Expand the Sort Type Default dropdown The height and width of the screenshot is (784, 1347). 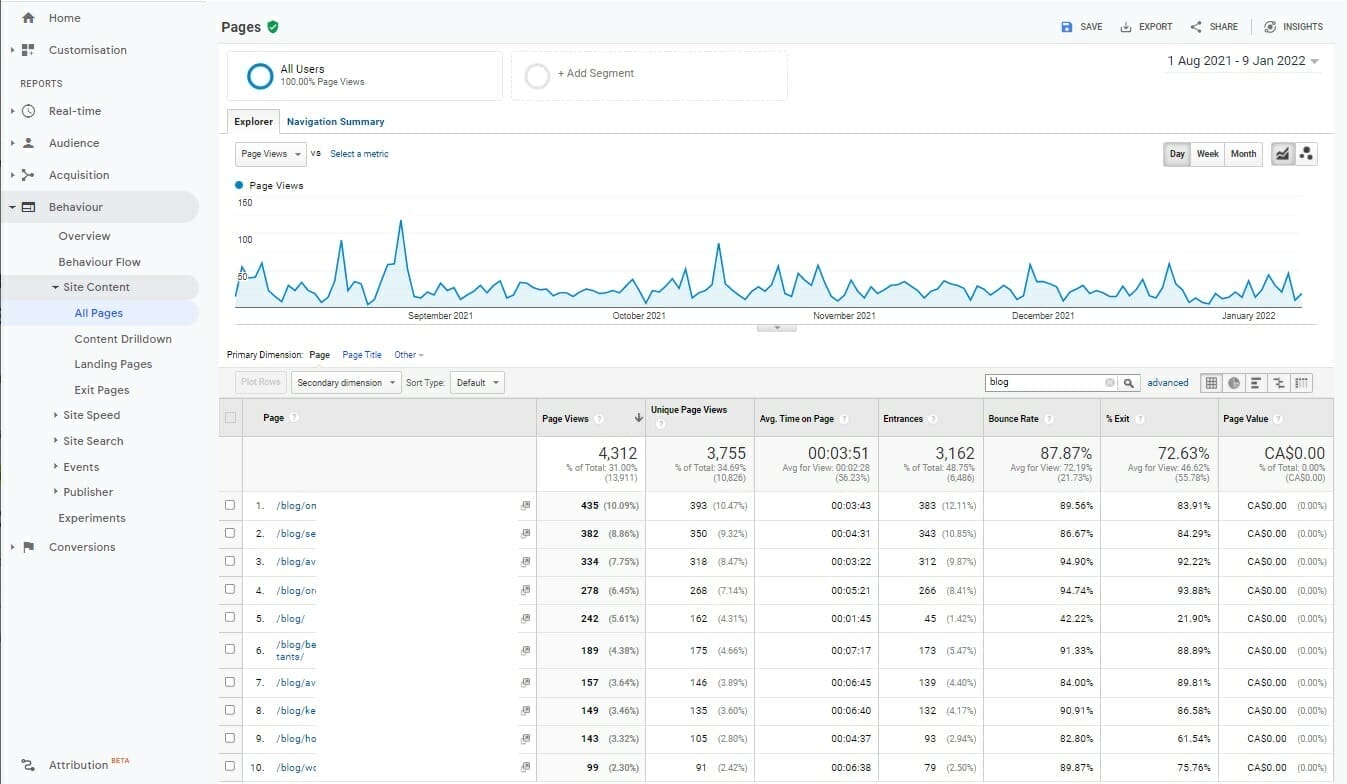[x=477, y=382]
